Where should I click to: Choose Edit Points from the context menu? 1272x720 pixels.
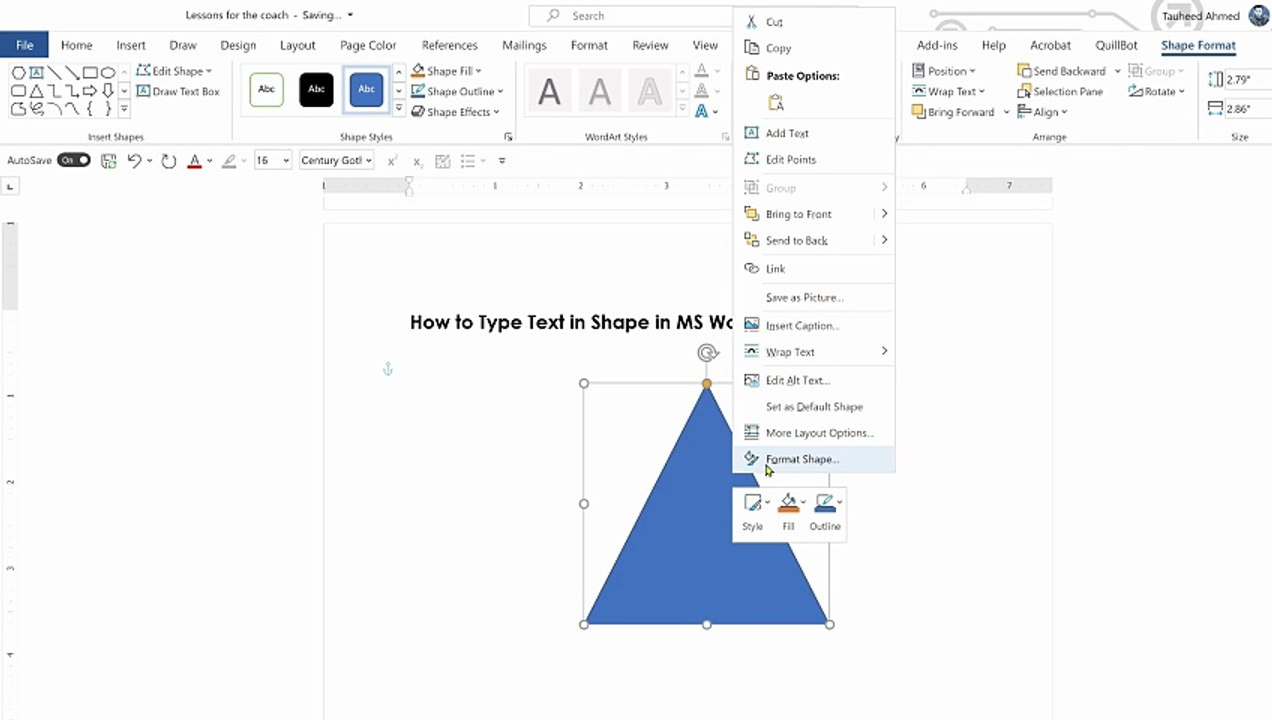pos(814,159)
